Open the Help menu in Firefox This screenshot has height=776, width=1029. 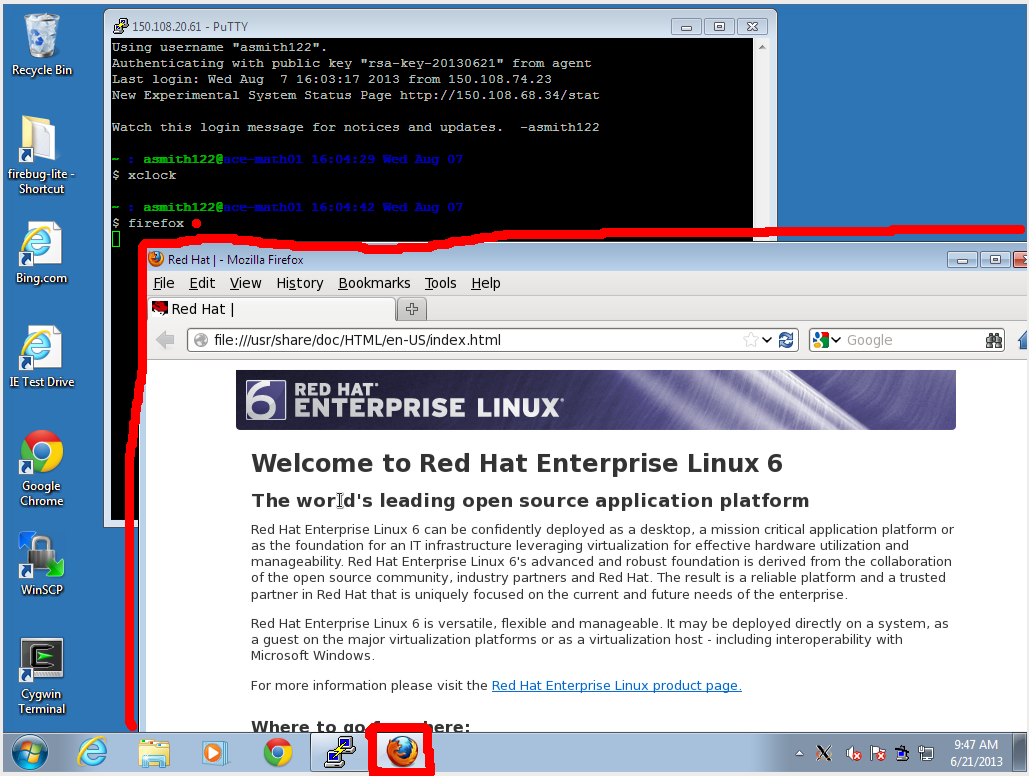[486, 283]
